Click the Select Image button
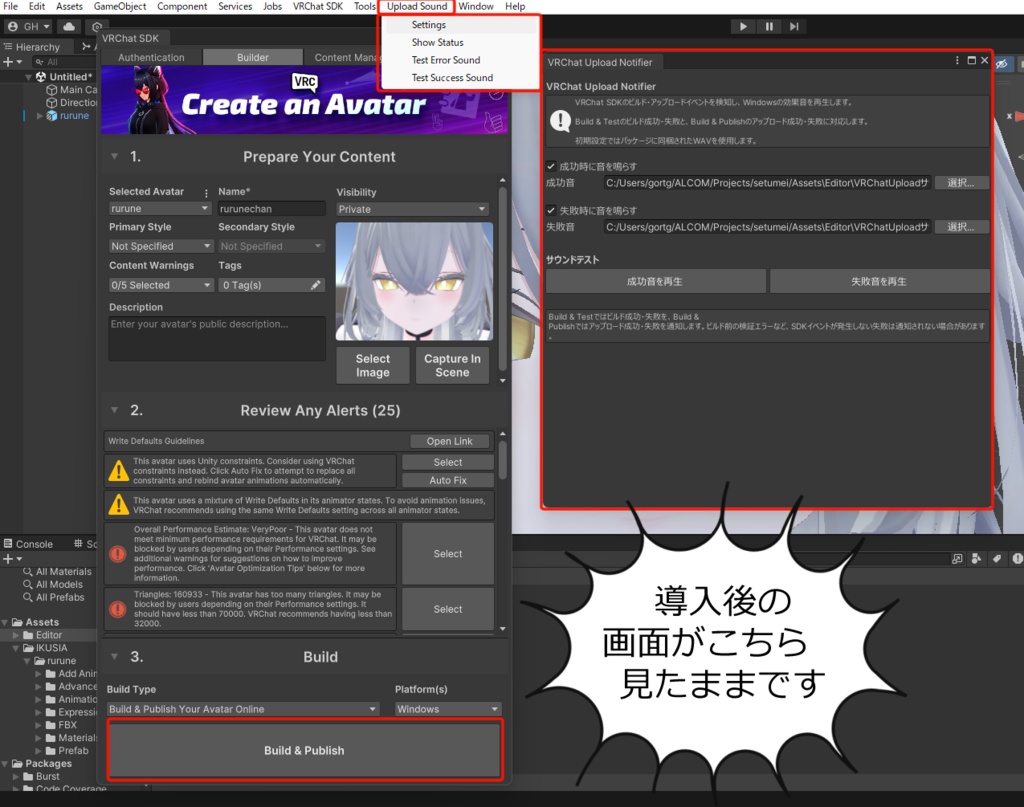 click(x=373, y=366)
